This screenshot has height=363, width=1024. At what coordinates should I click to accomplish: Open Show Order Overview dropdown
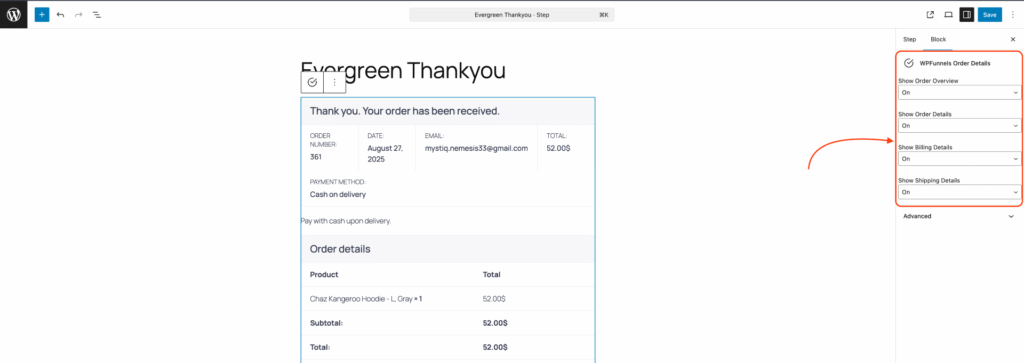pos(959,93)
